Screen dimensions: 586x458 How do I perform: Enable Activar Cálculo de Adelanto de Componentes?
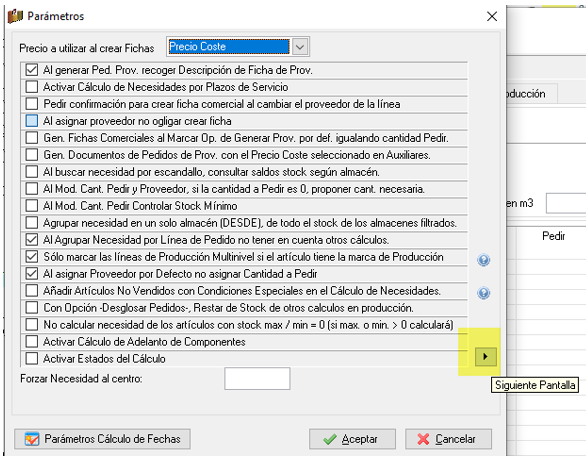tap(32, 341)
